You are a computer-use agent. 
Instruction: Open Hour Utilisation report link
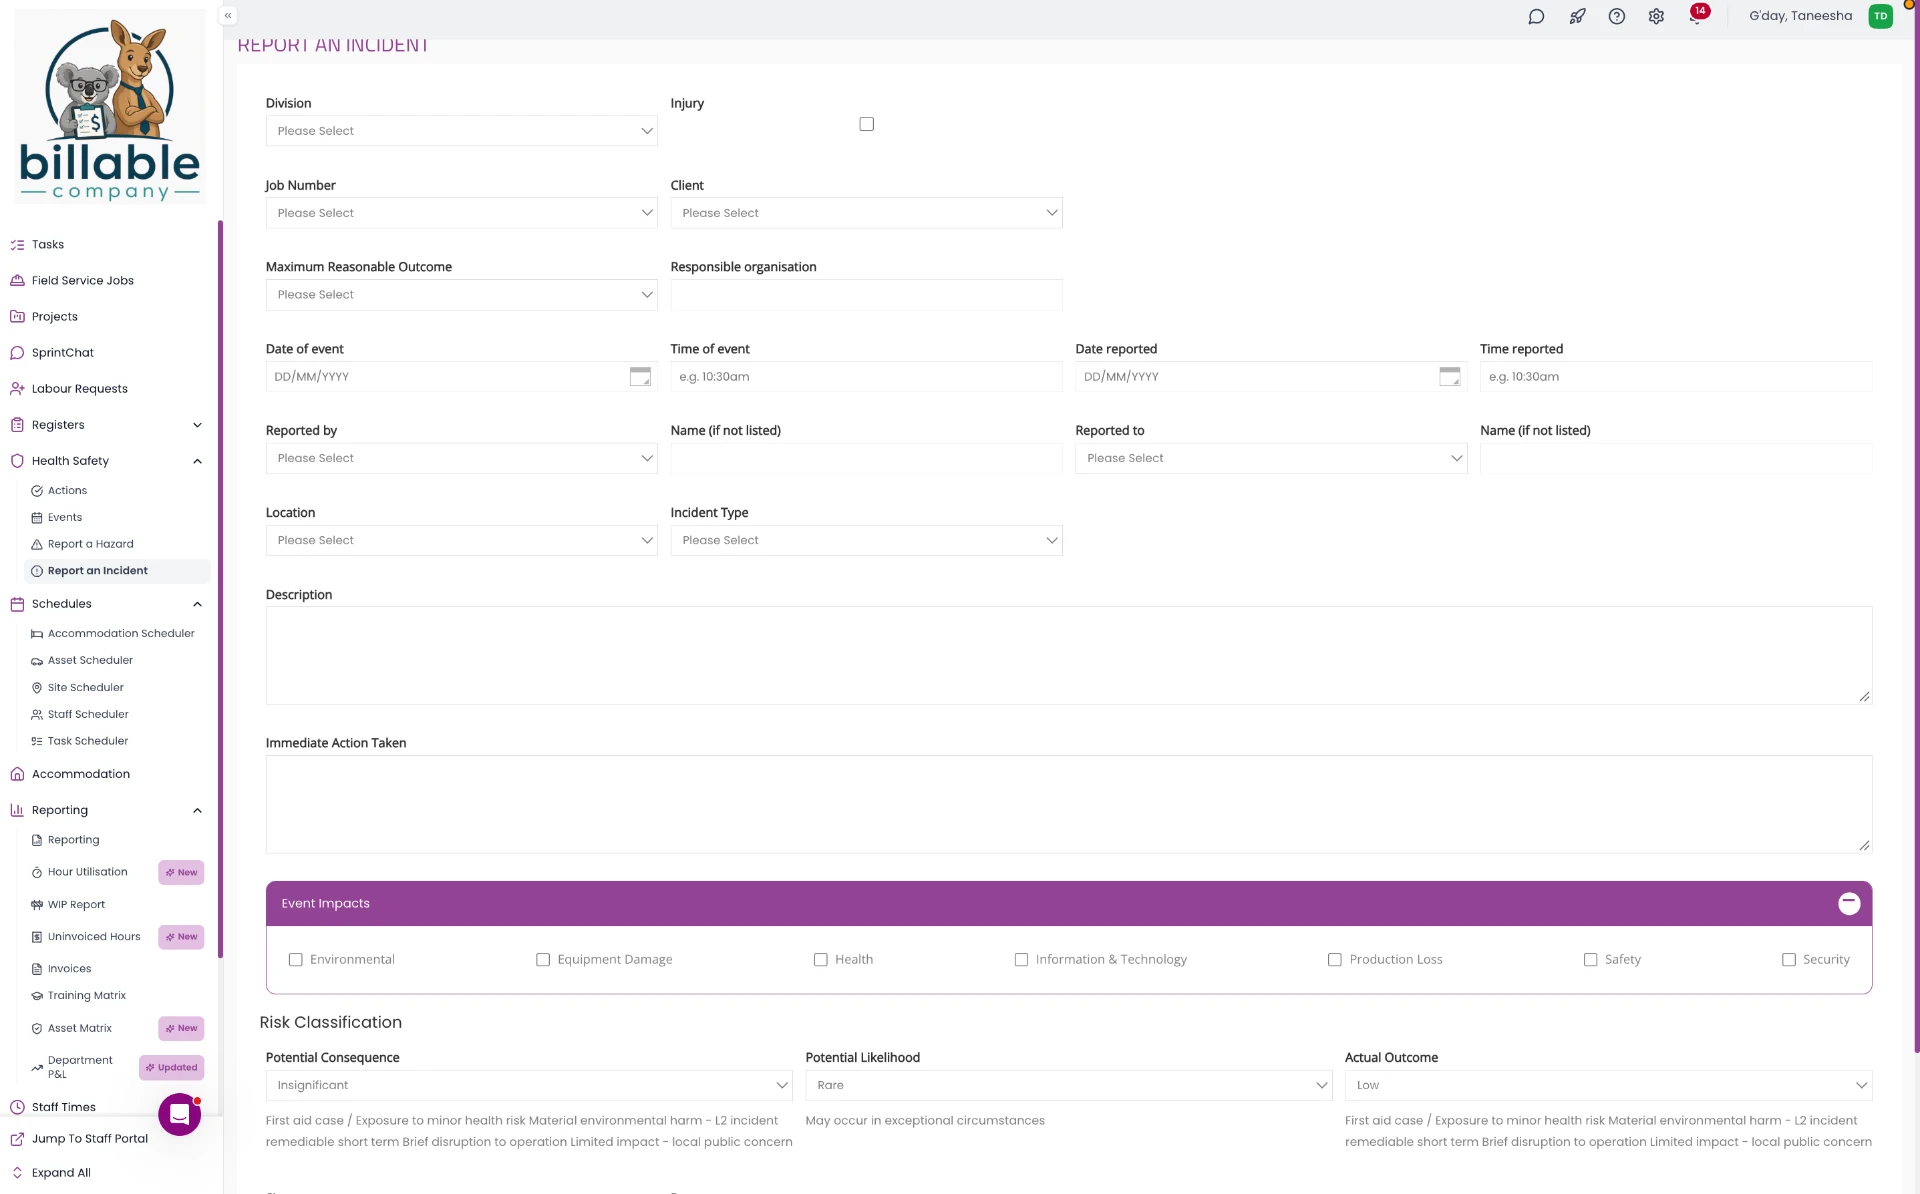click(88, 872)
